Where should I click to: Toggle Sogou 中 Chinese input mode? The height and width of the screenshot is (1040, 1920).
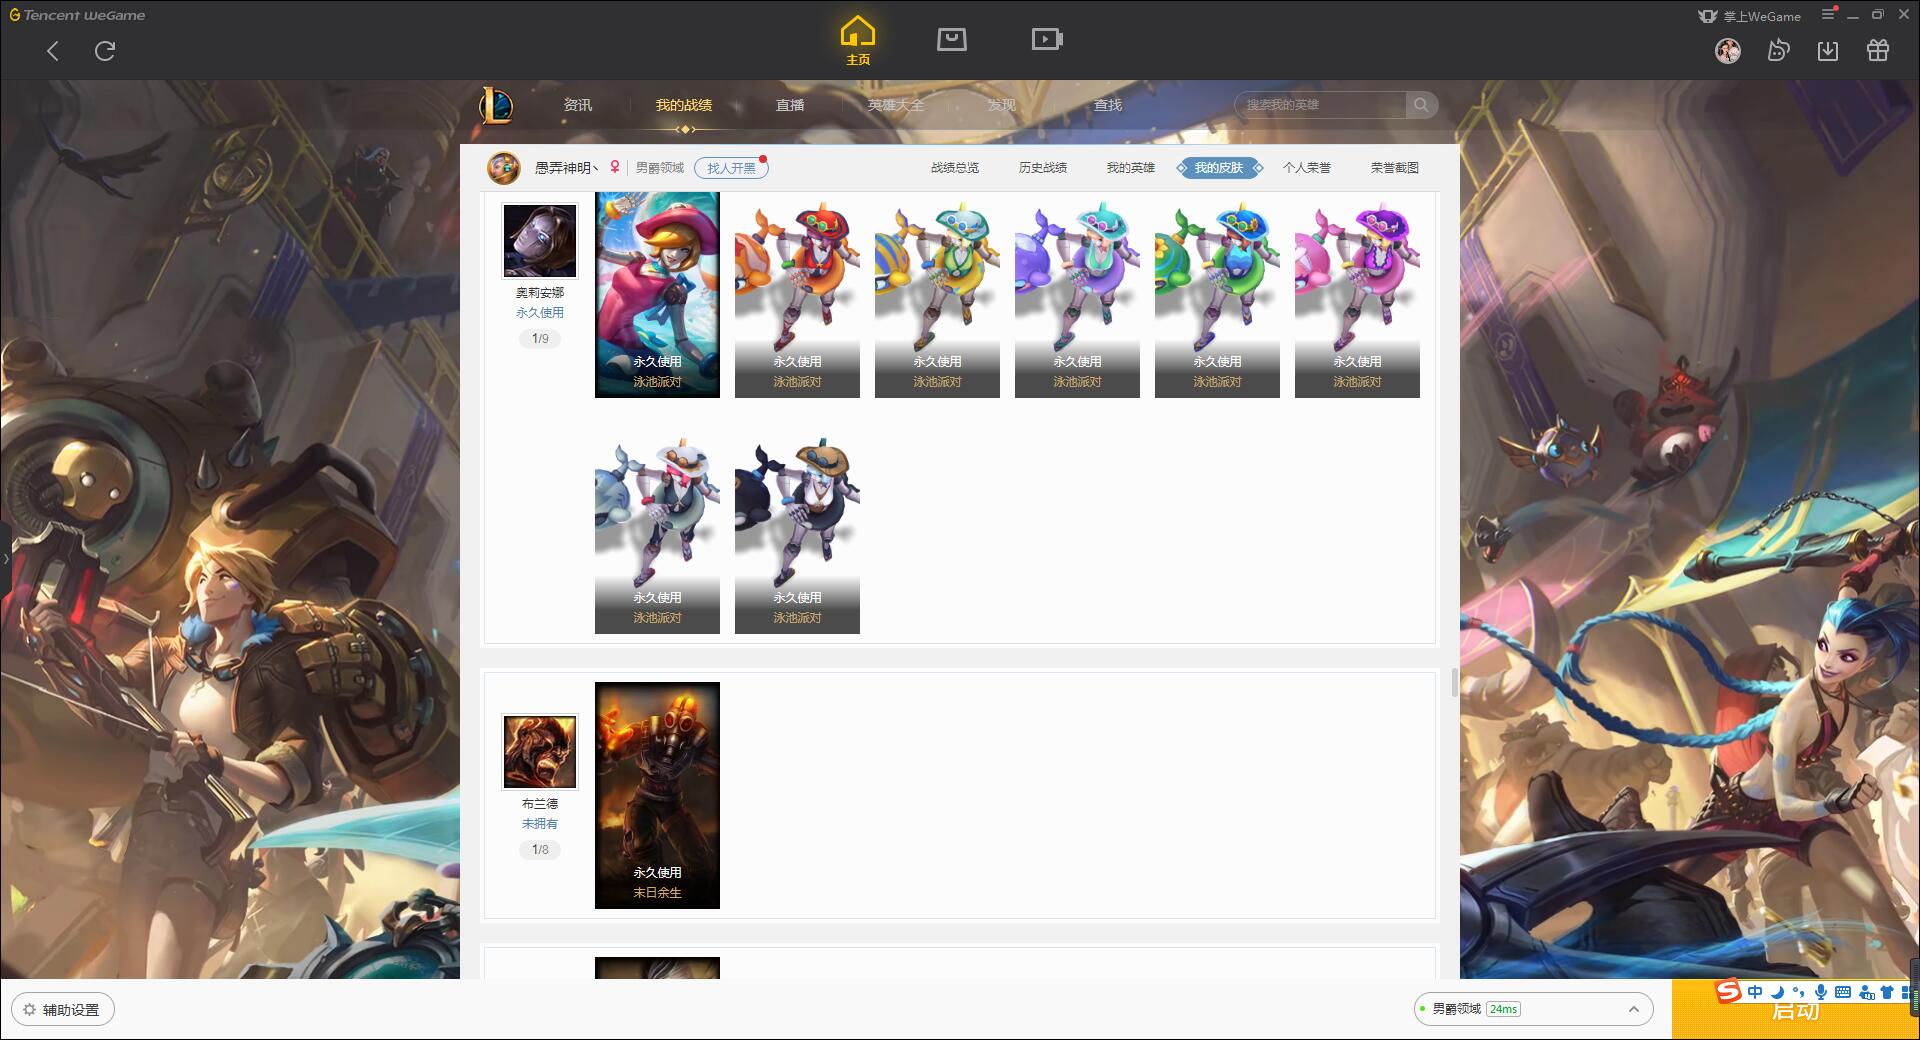click(x=1755, y=992)
